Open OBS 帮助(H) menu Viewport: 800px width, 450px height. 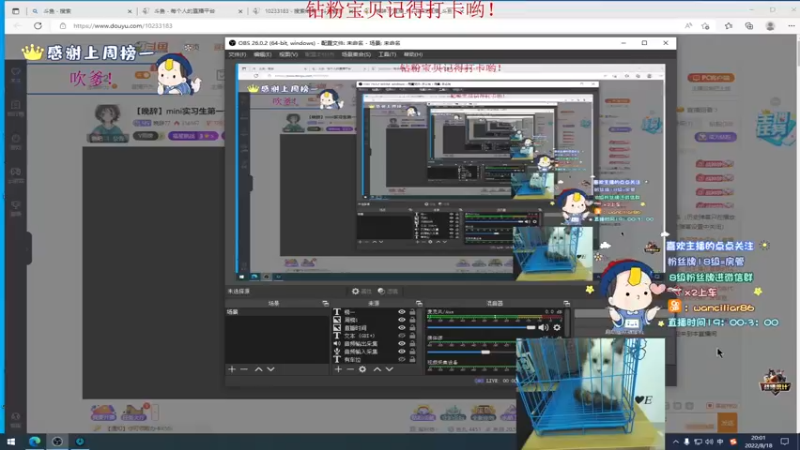(413, 54)
